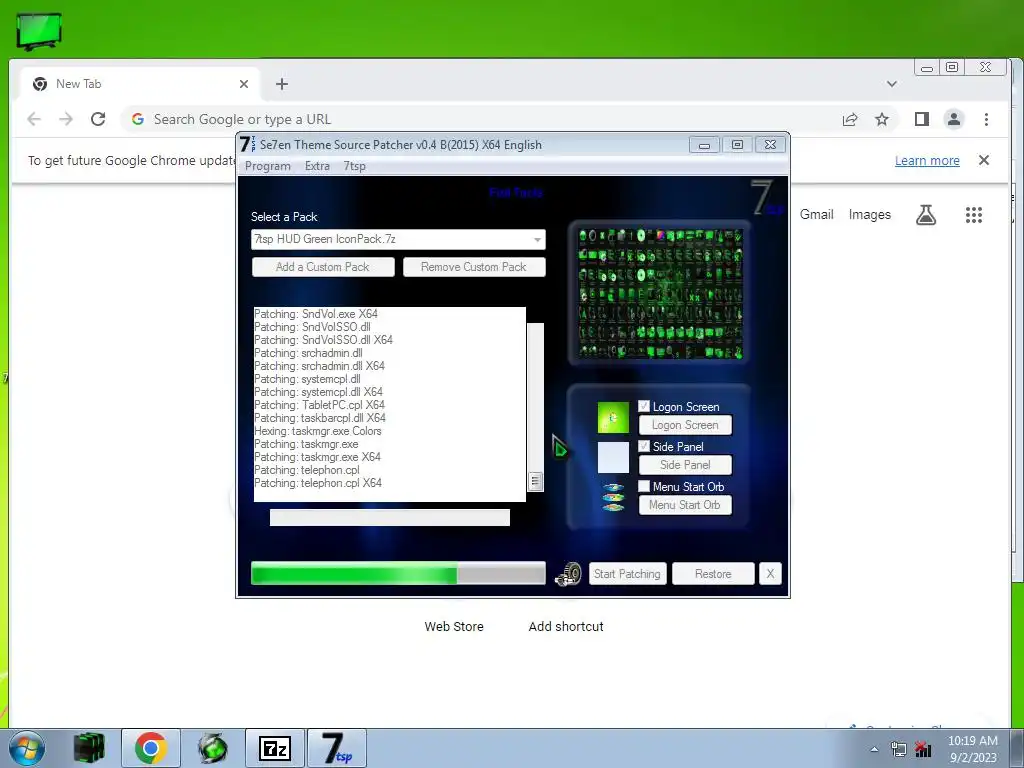This screenshot has height=768, width=1024.
Task: Share this page in Chrome
Action: point(850,120)
